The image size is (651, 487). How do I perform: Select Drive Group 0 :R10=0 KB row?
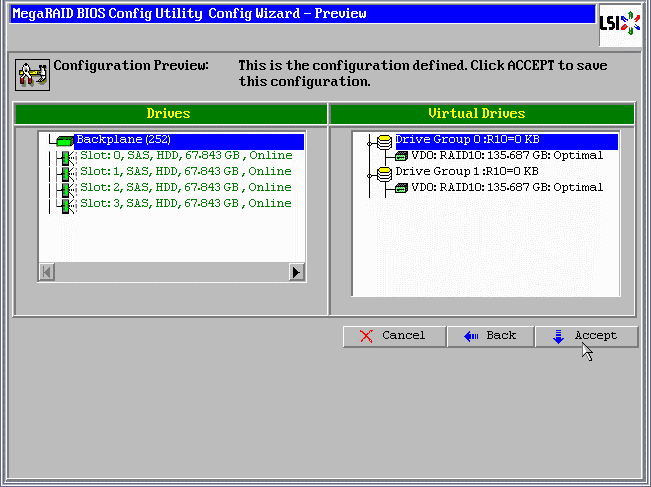point(507,141)
